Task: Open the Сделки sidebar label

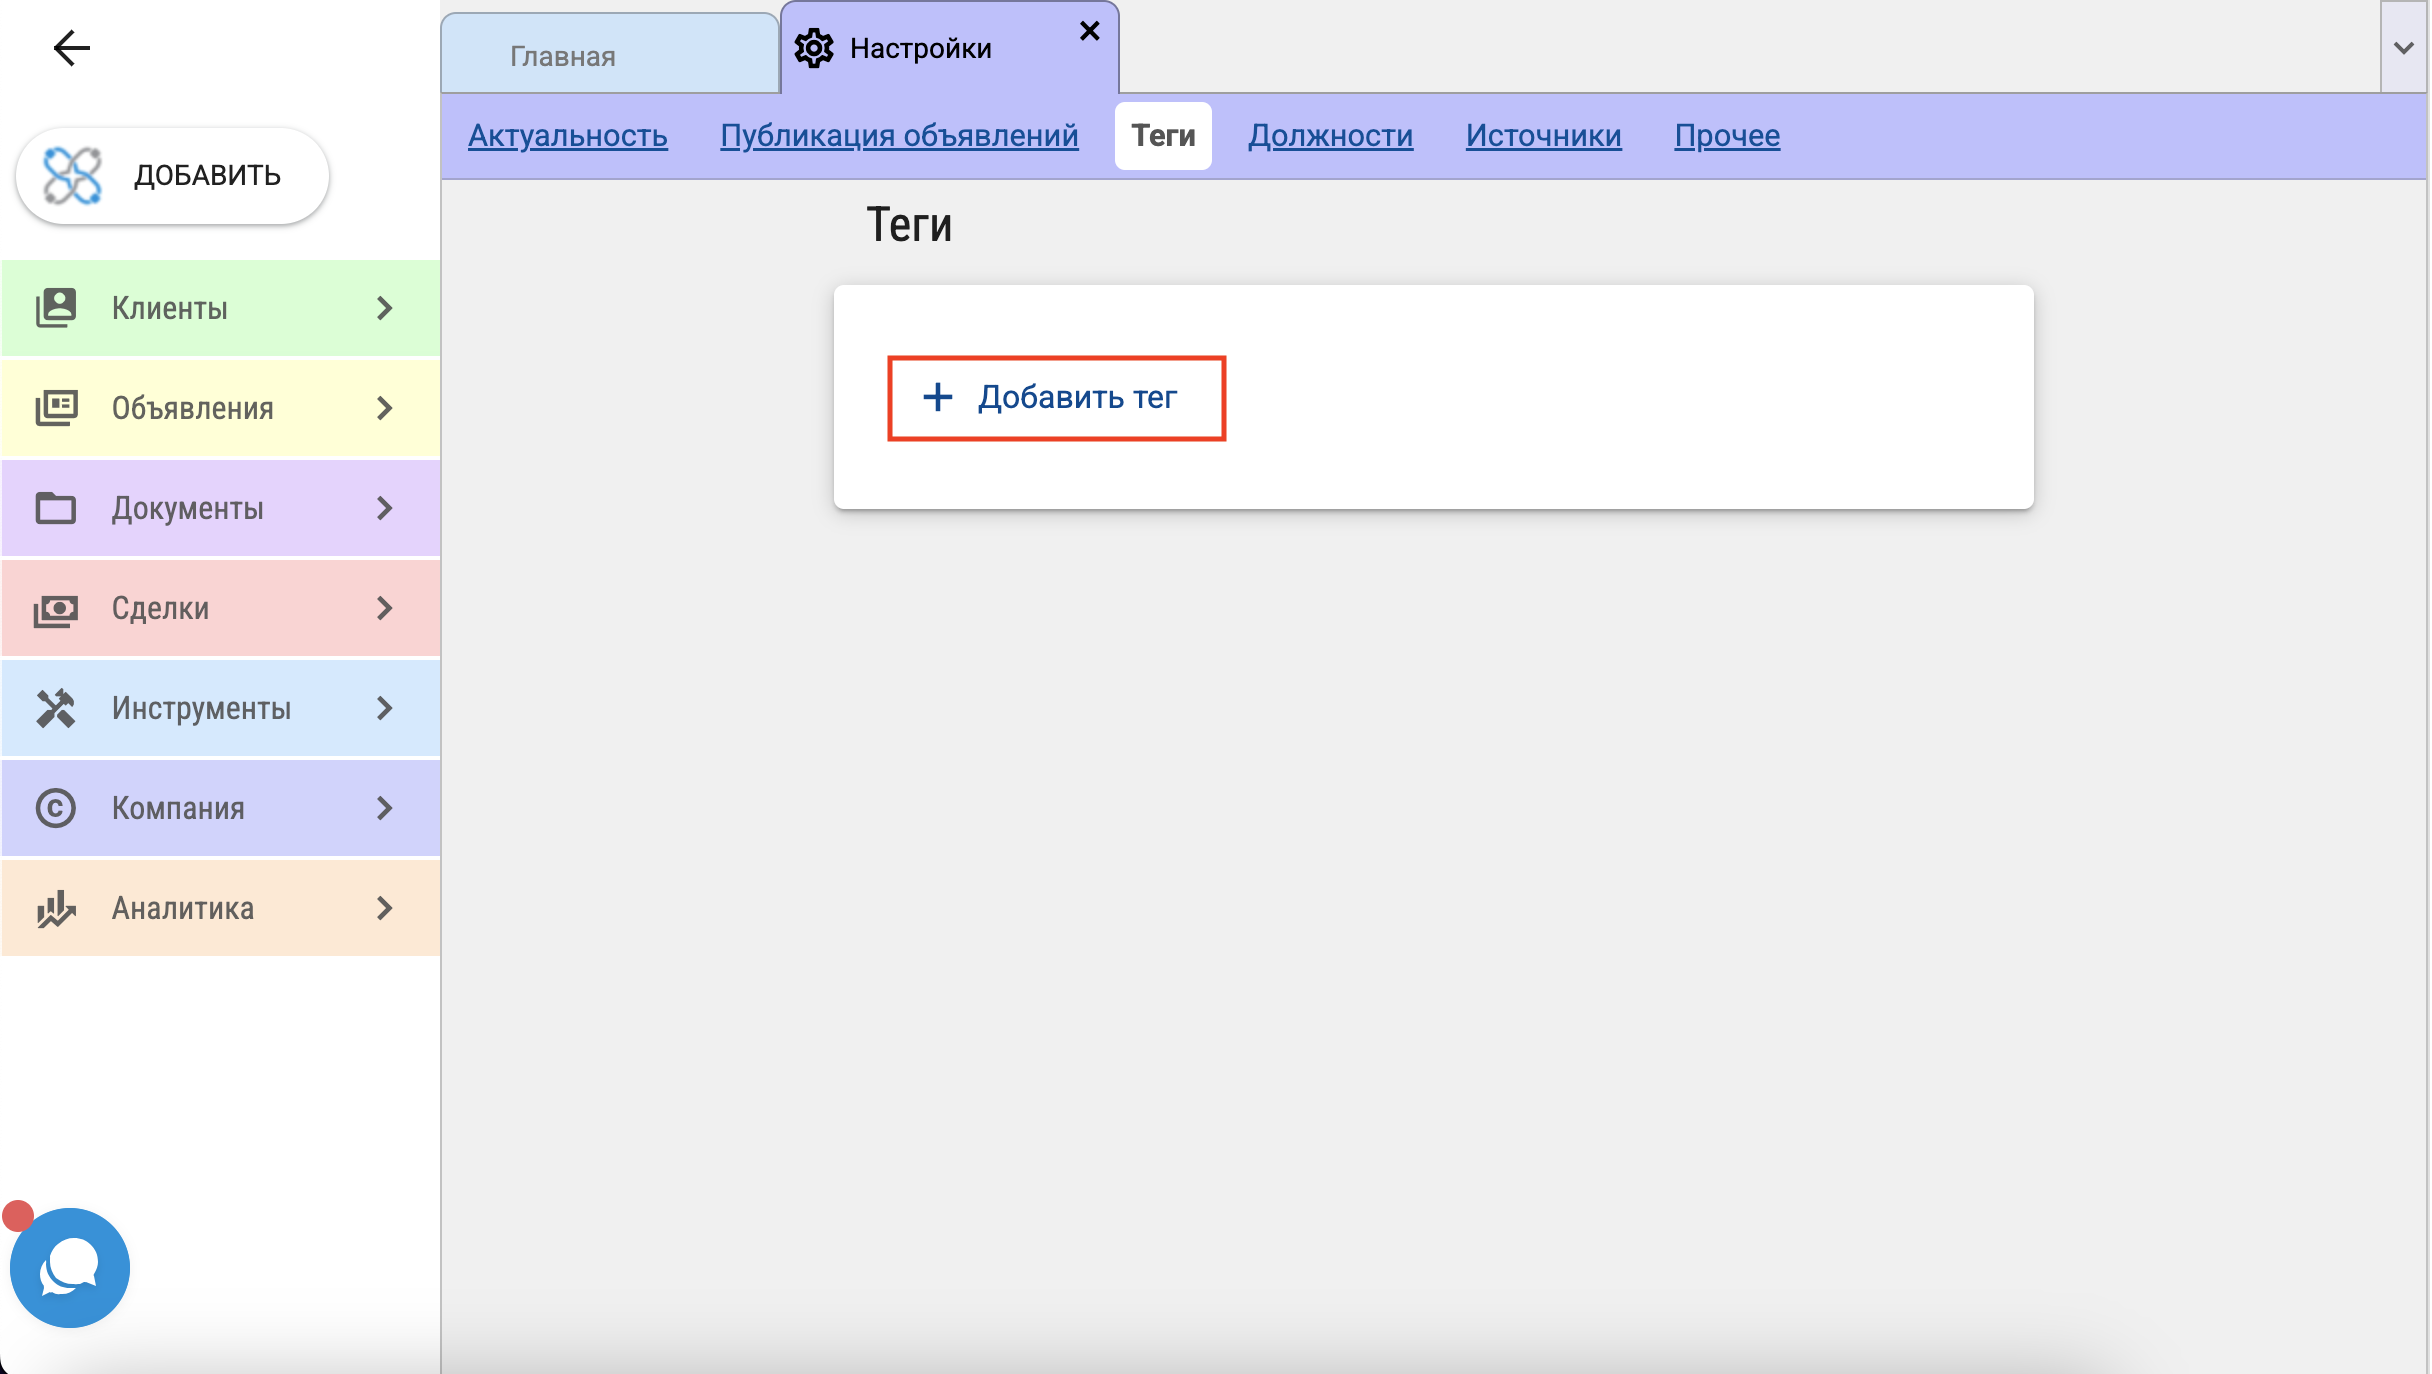Action: click(x=161, y=608)
